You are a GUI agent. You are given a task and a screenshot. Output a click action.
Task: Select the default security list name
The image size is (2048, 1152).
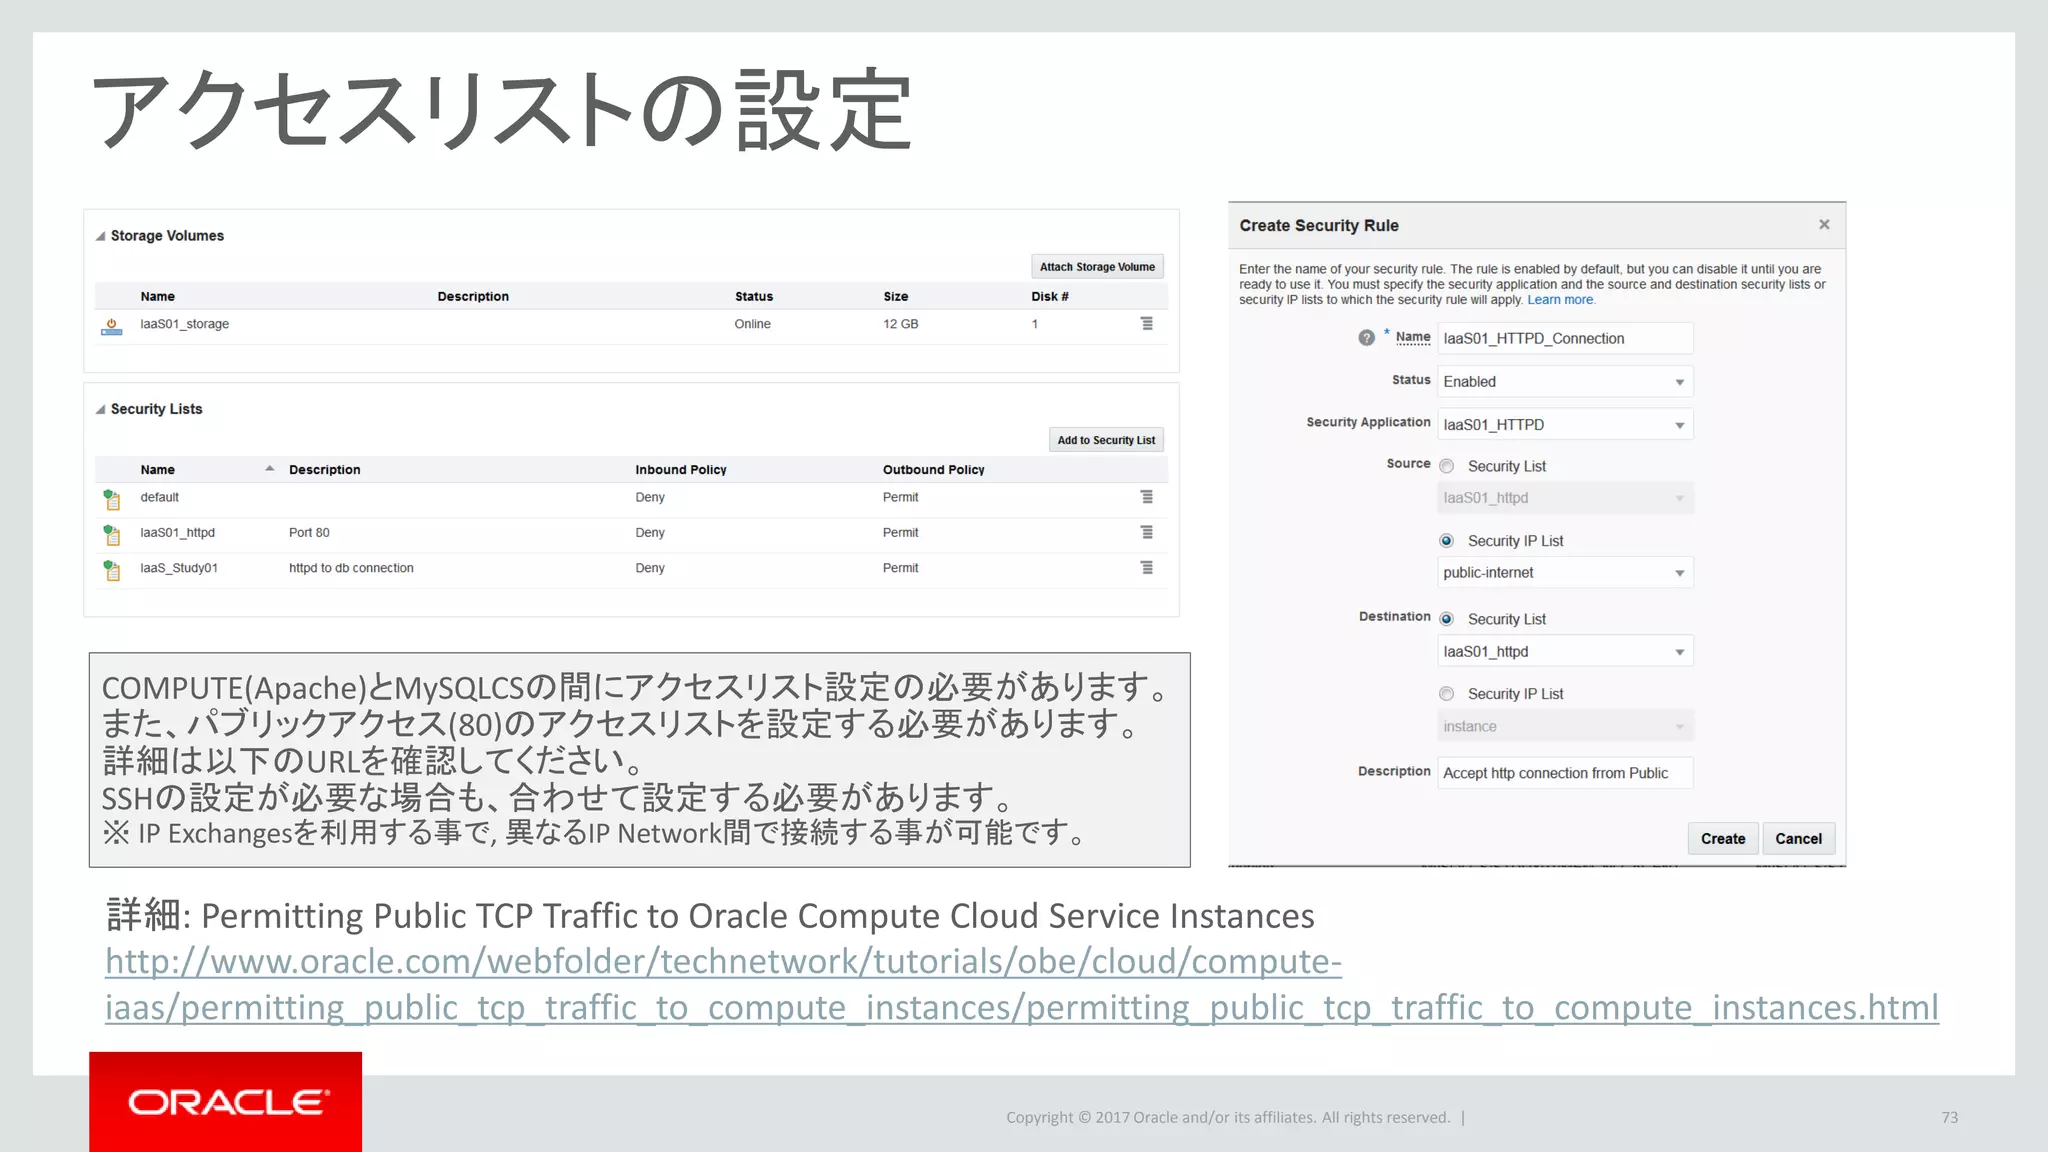coord(160,497)
